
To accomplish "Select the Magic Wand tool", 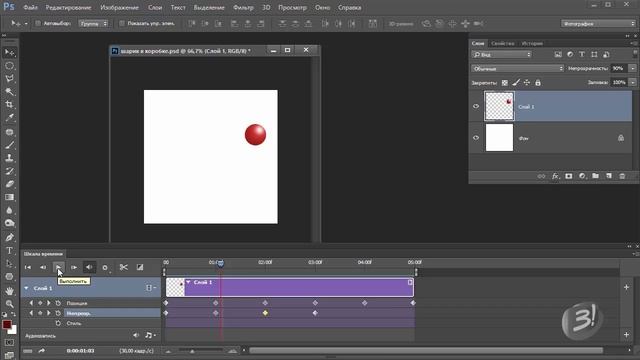I will 9,92.
